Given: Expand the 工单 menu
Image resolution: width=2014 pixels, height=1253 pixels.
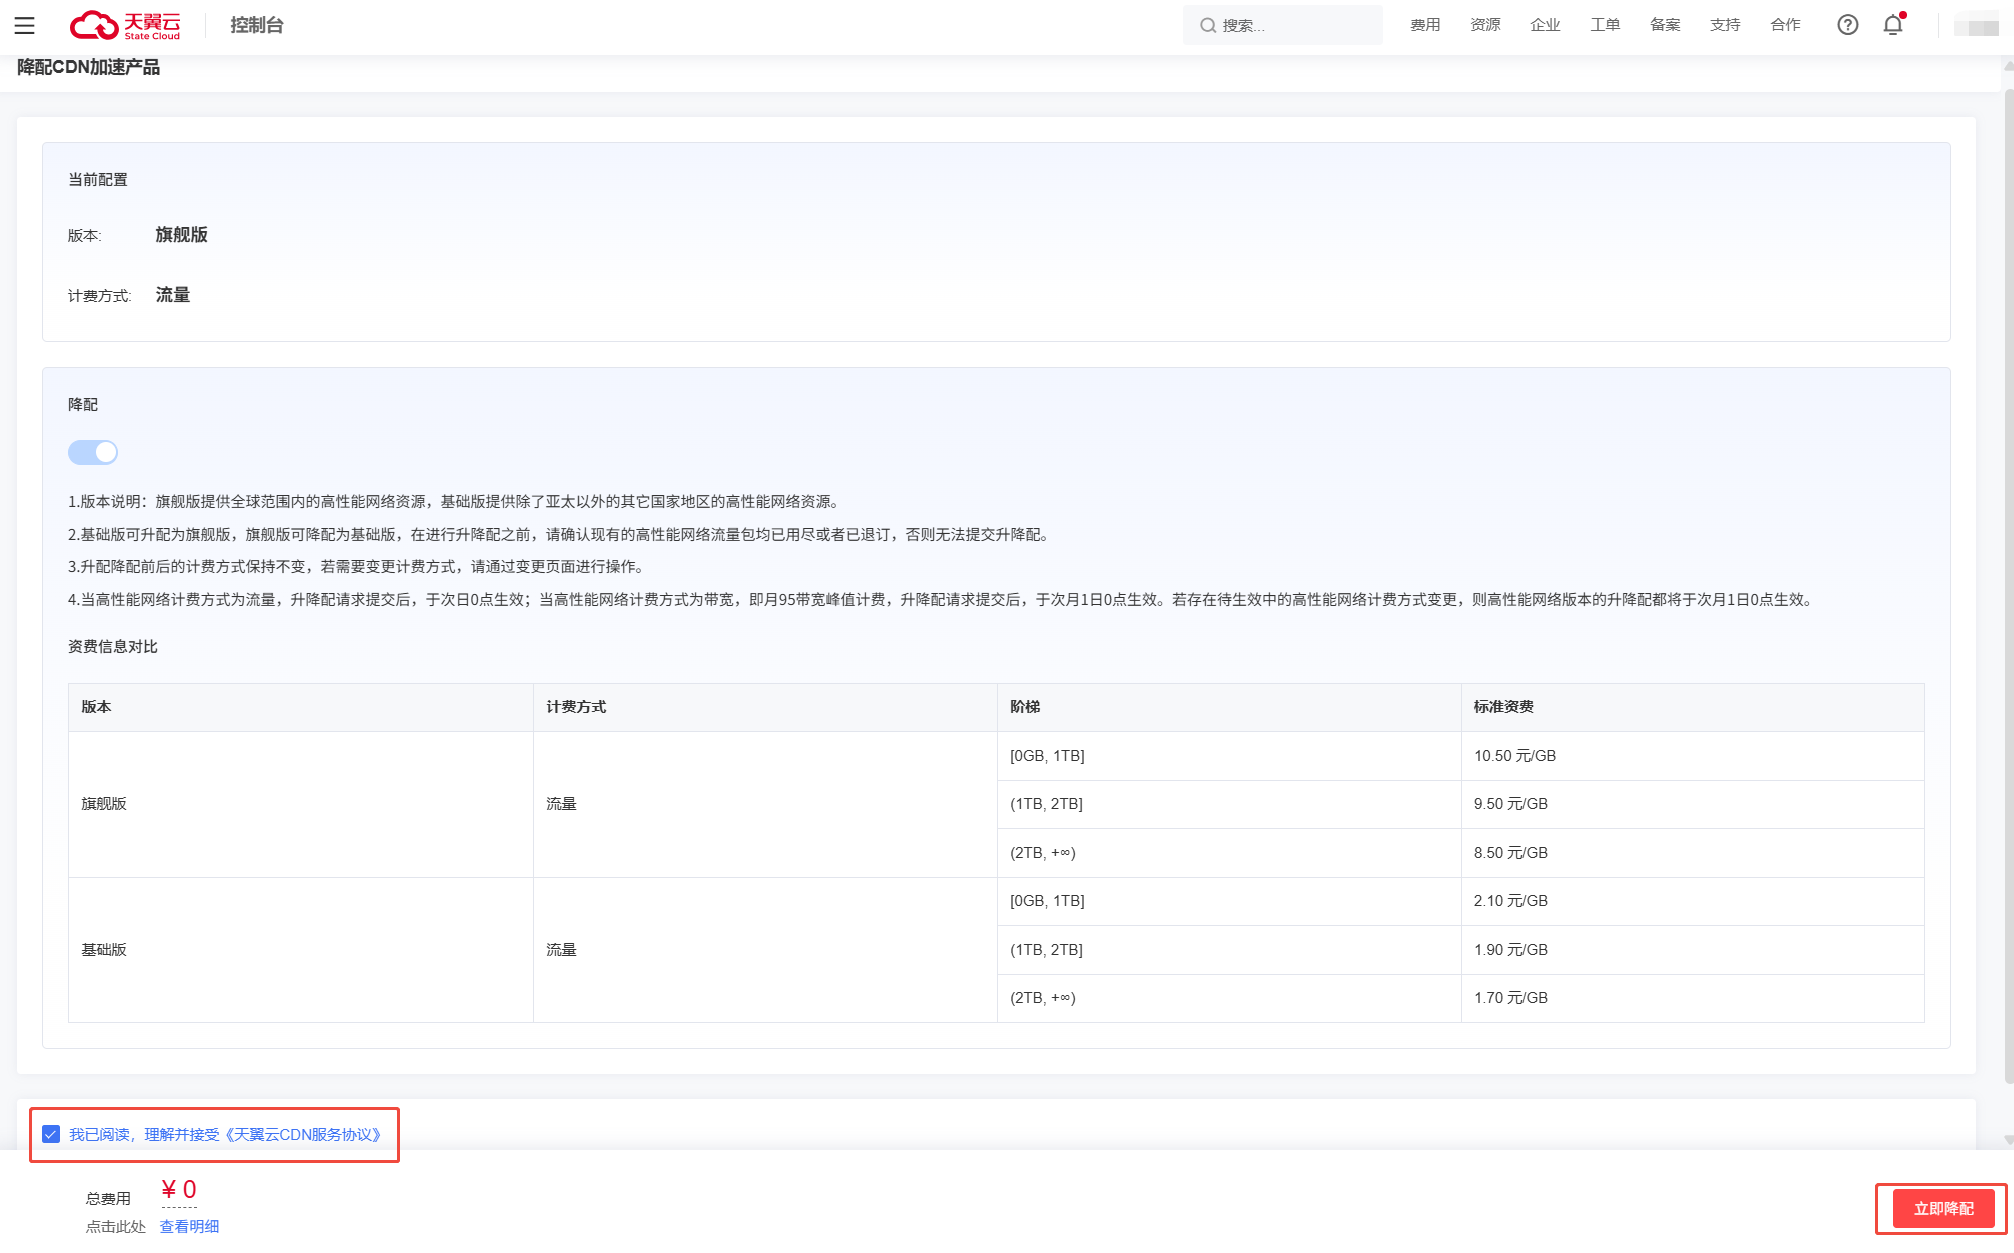Looking at the screenshot, I should tap(1604, 25).
